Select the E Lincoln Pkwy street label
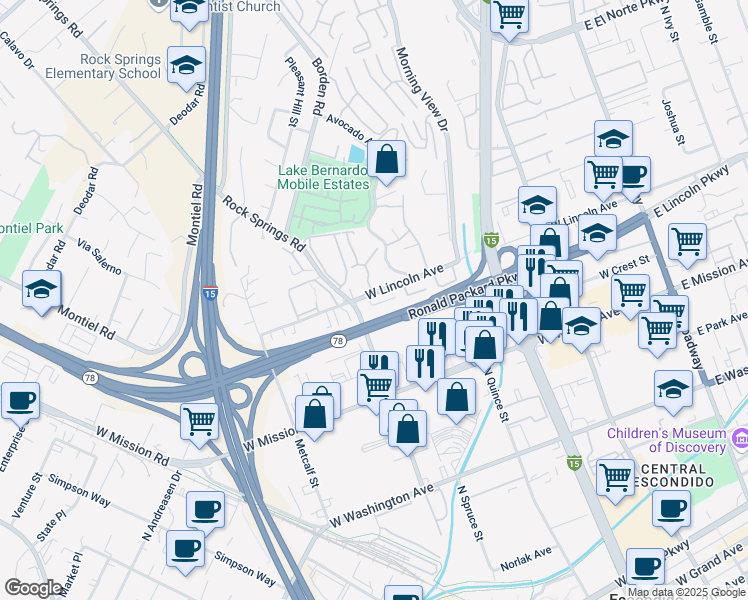748x600 pixels. [x=692, y=191]
